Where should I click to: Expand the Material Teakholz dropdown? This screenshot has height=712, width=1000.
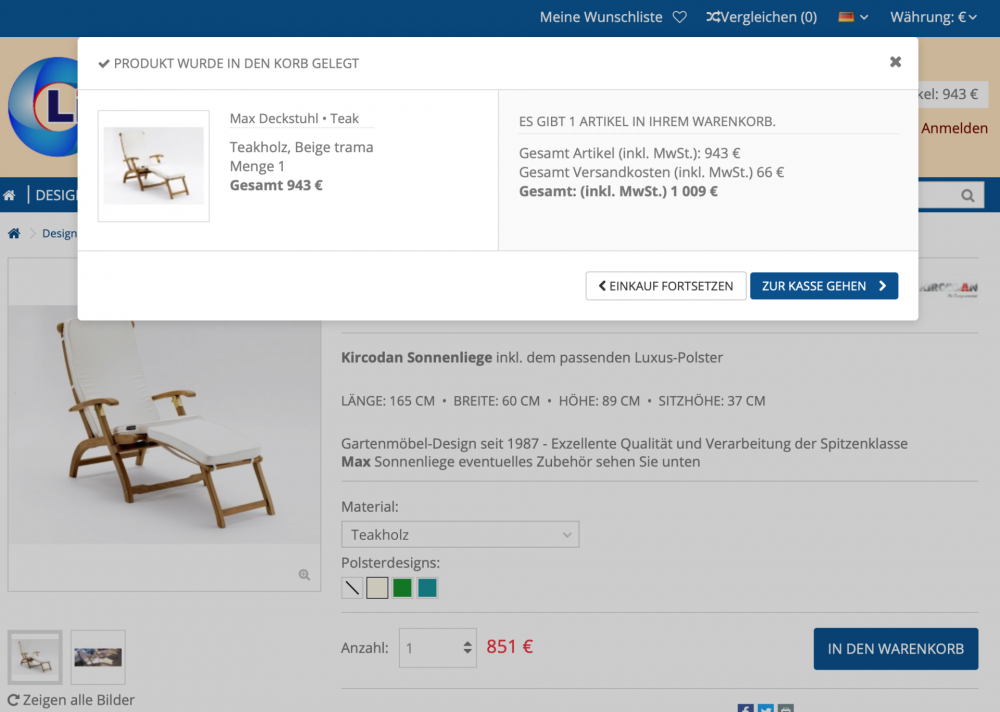point(460,535)
